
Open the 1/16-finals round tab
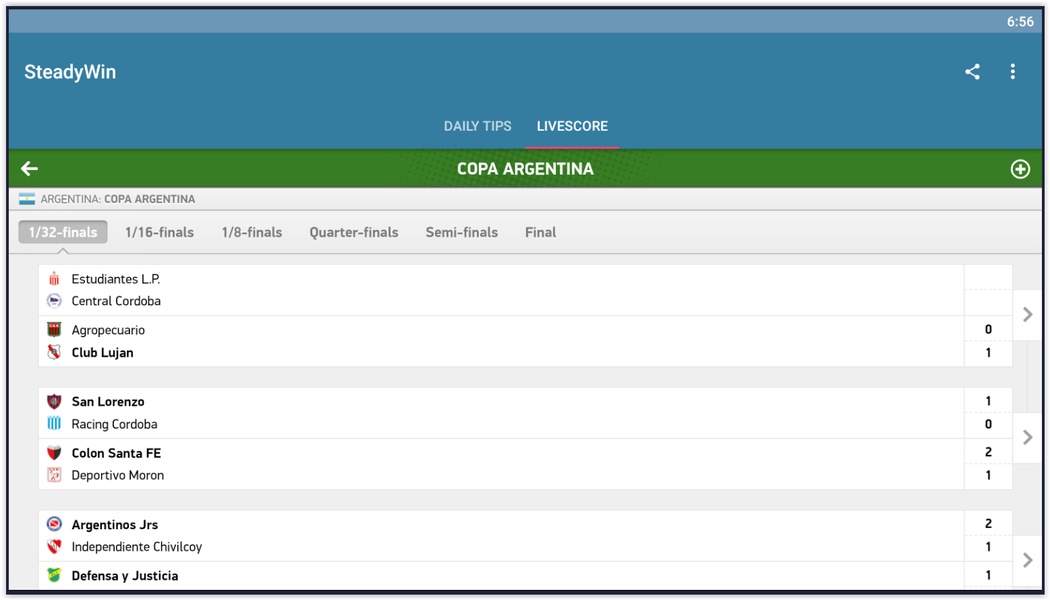tap(159, 232)
